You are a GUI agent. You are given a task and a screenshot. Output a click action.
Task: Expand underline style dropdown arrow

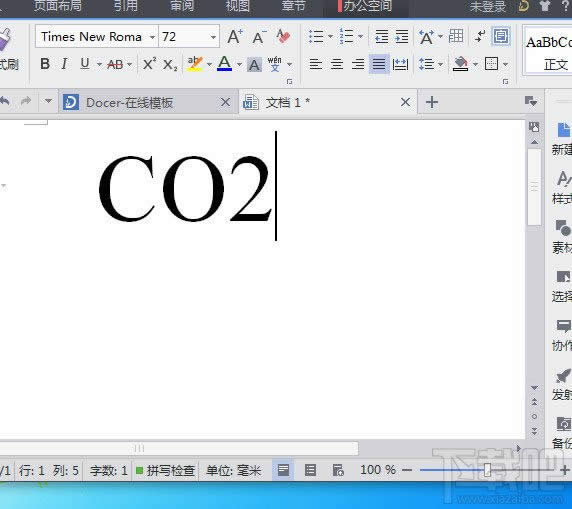click(x=99, y=65)
